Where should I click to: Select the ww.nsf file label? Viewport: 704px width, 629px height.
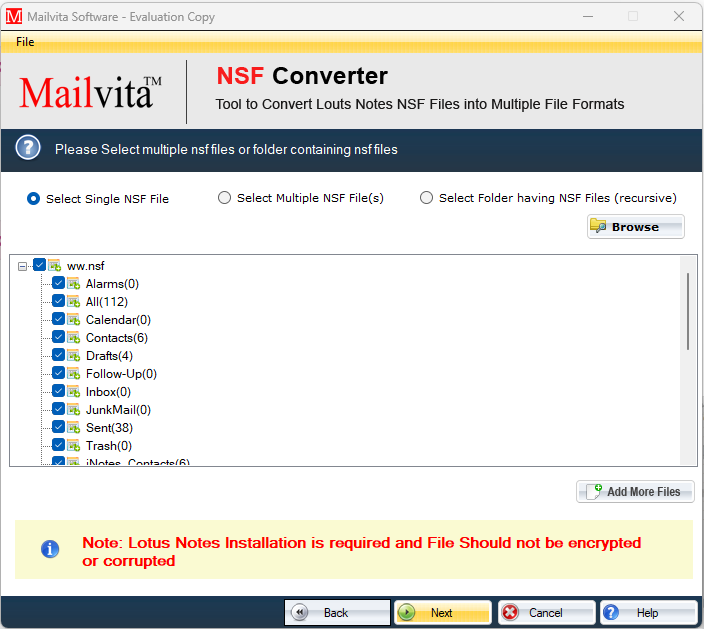click(85, 266)
